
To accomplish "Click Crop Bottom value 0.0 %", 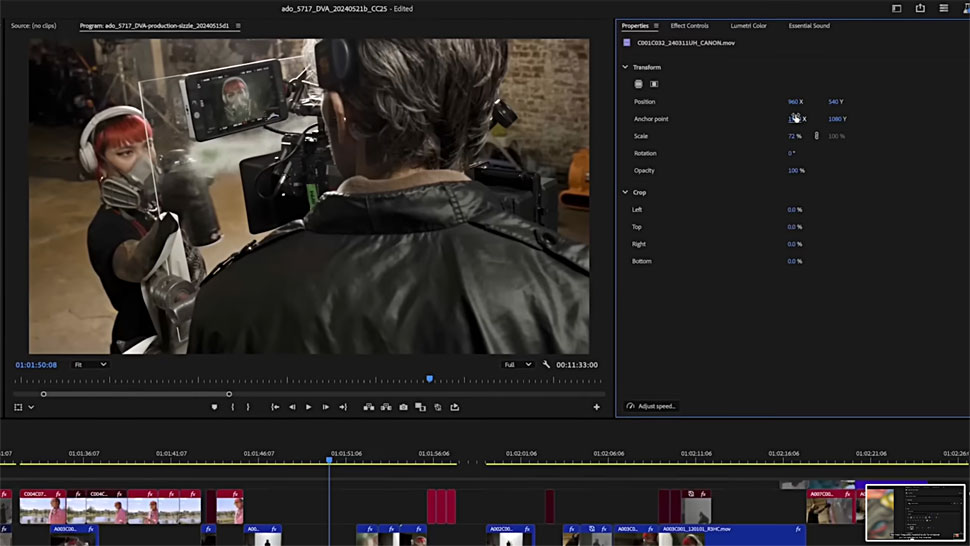I will 794,262.
